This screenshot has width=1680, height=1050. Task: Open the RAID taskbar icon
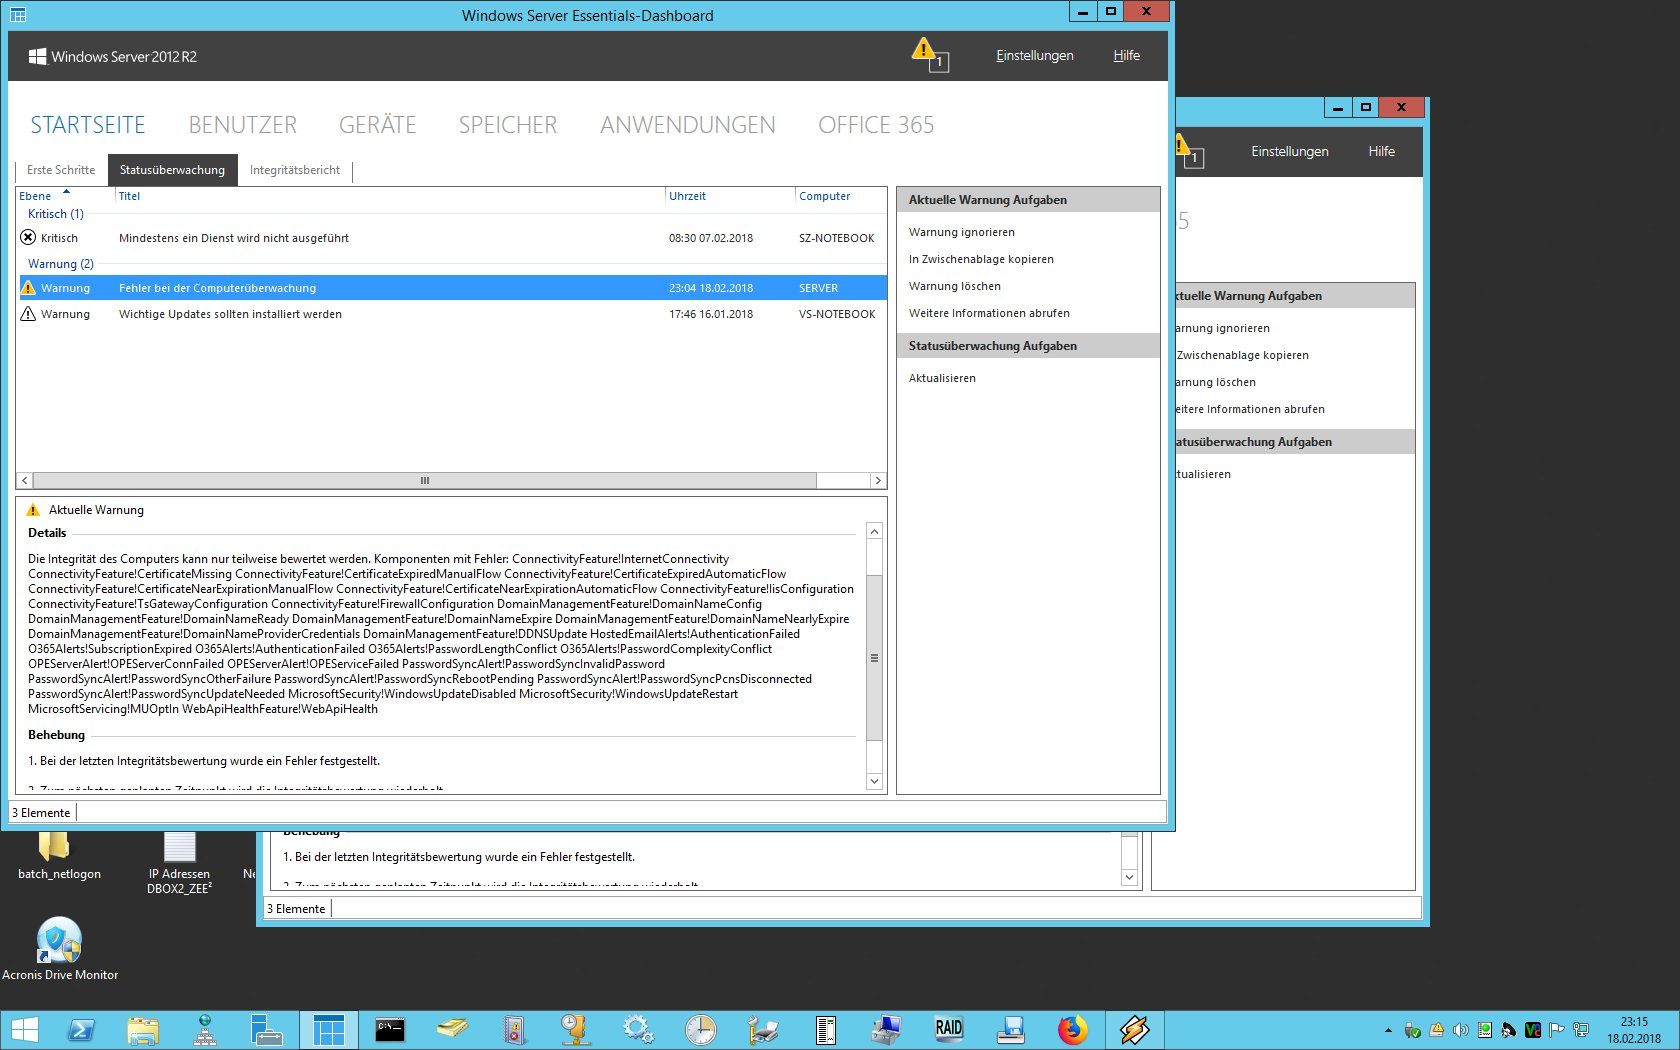point(949,1030)
